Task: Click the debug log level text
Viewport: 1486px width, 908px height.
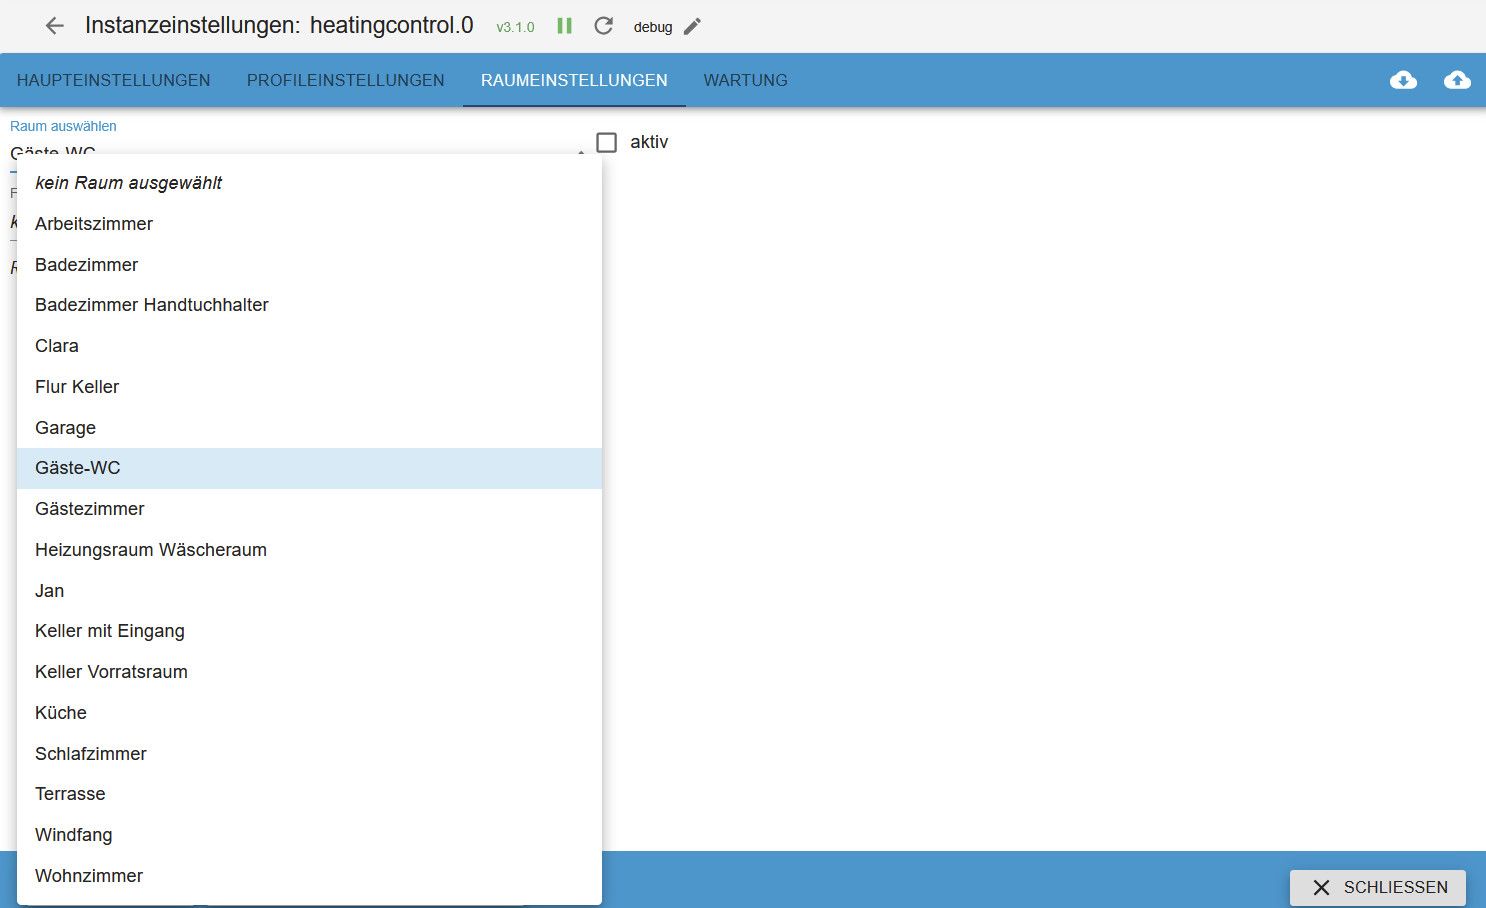Action: [x=653, y=27]
